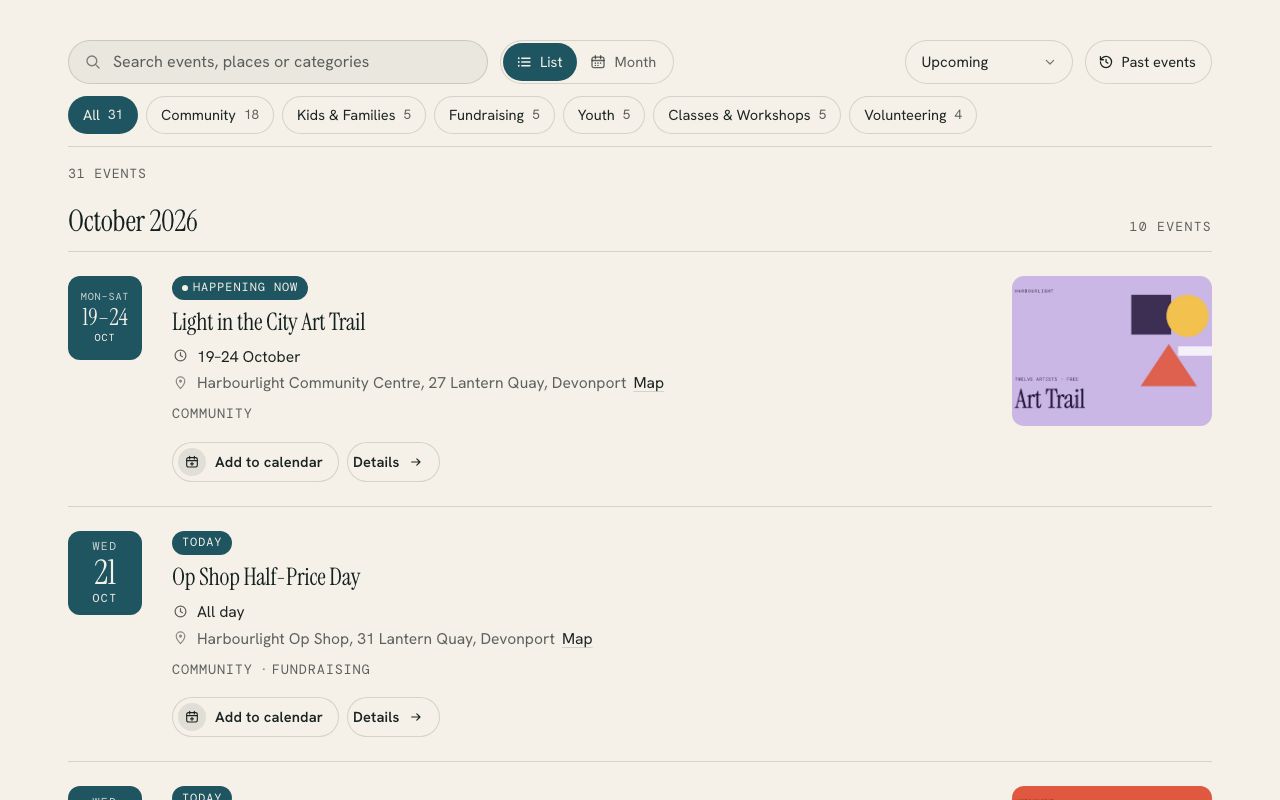
Task: Click the clock icon beside 19–24 October
Action: point(181,356)
